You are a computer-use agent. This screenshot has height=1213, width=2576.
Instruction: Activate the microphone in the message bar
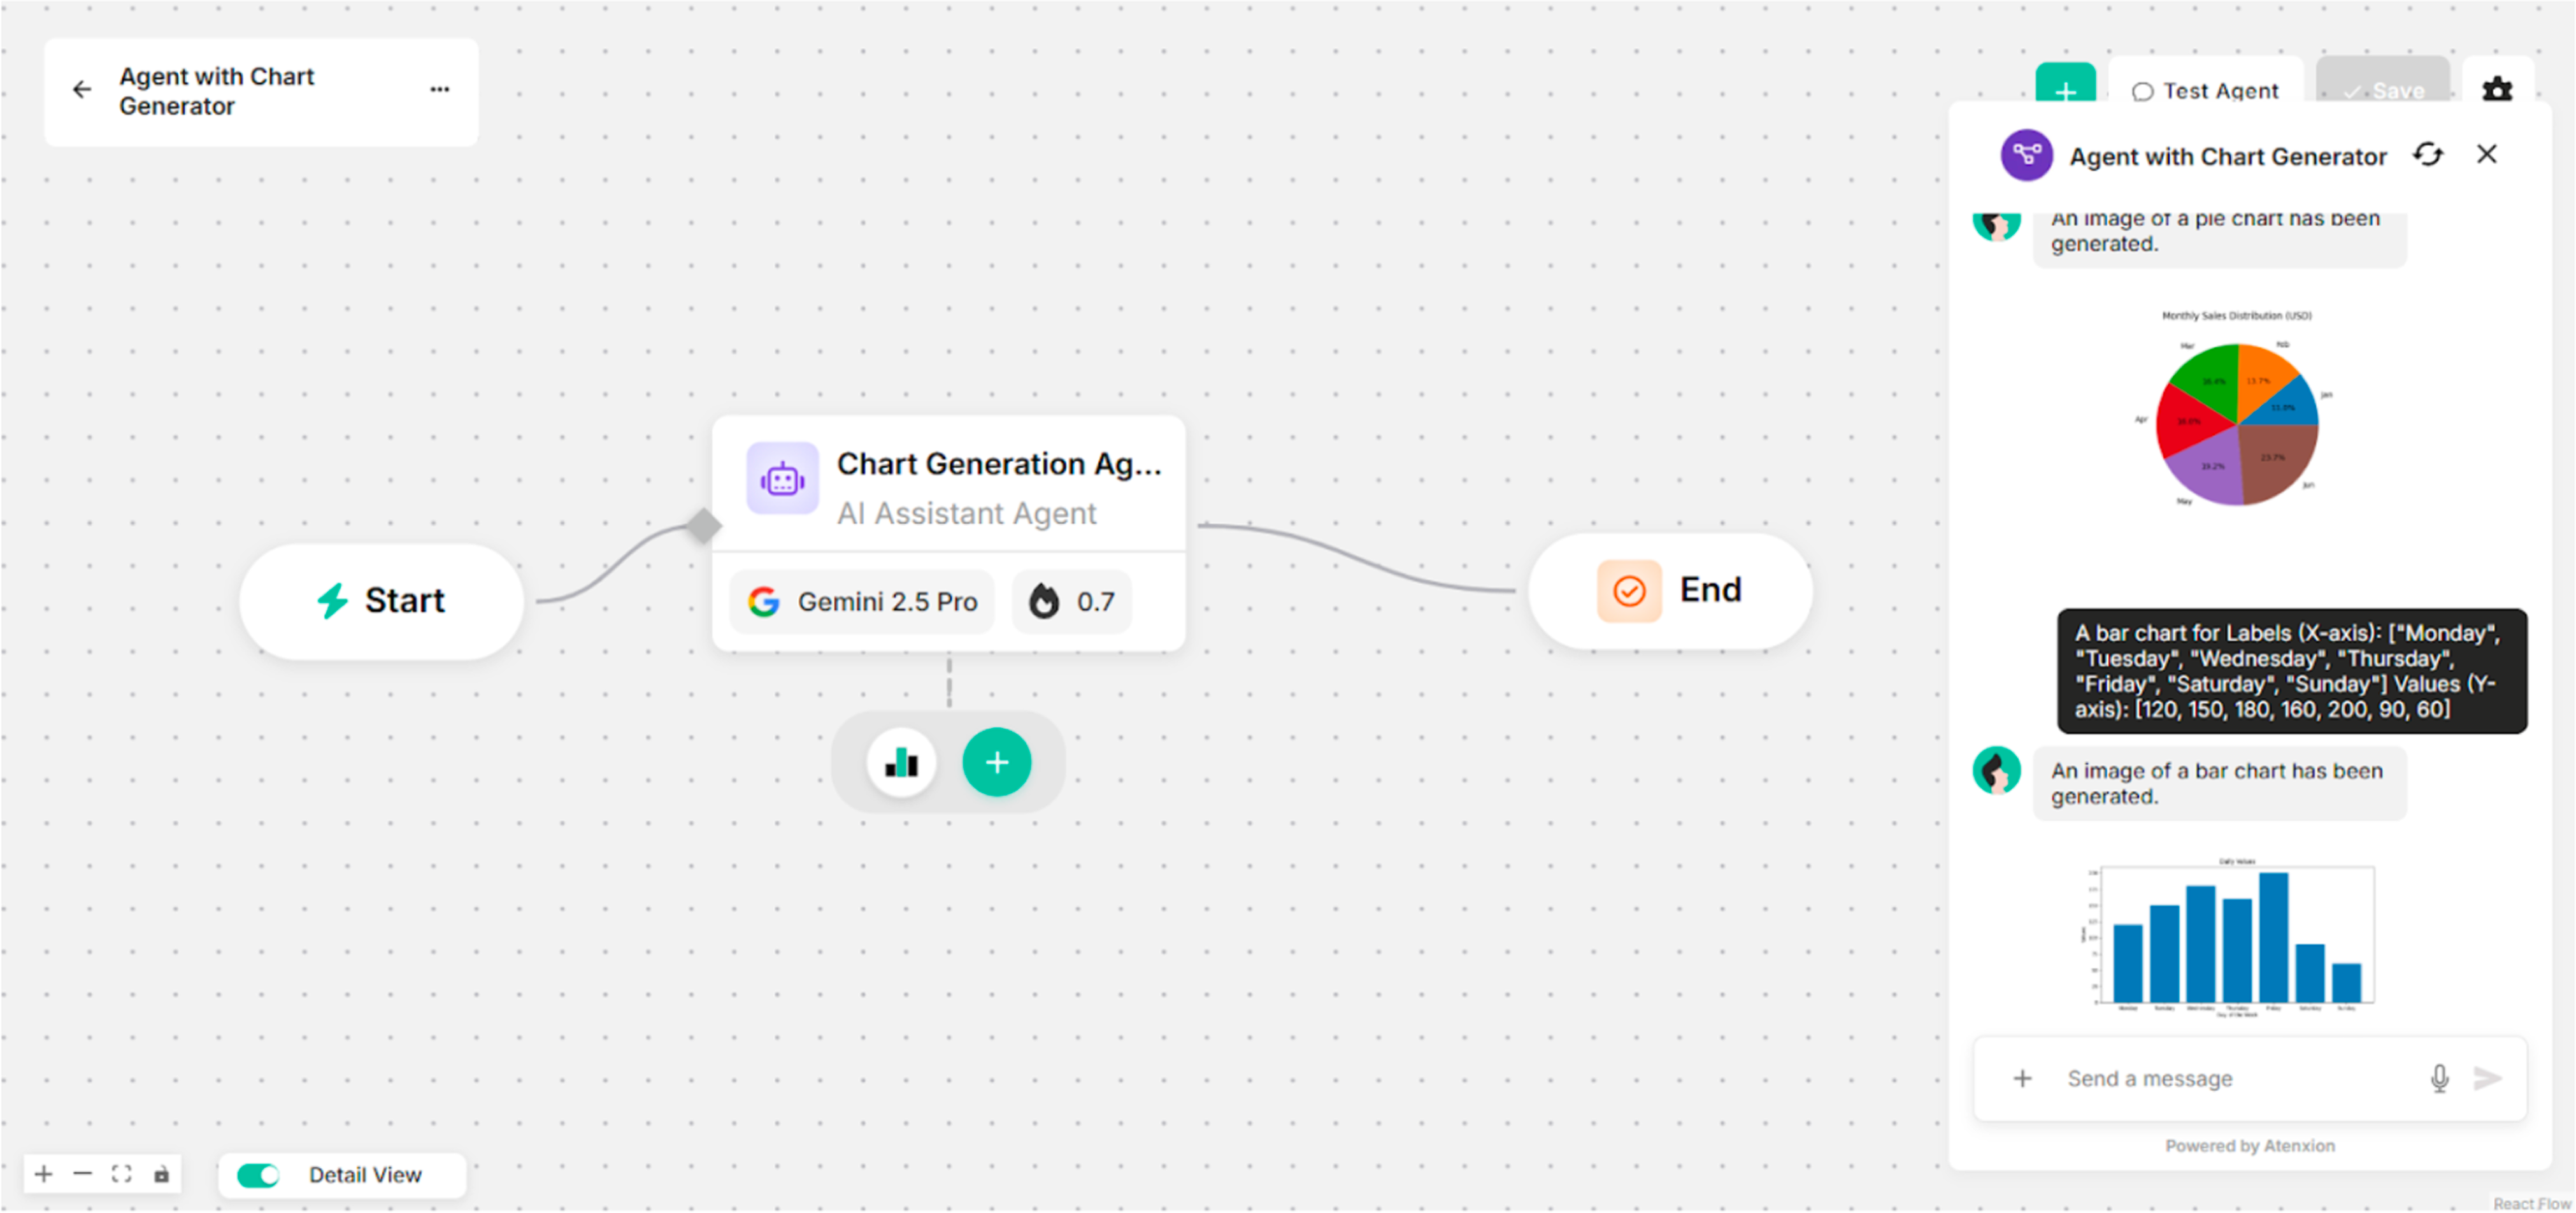click(x=2440, y=1078)
